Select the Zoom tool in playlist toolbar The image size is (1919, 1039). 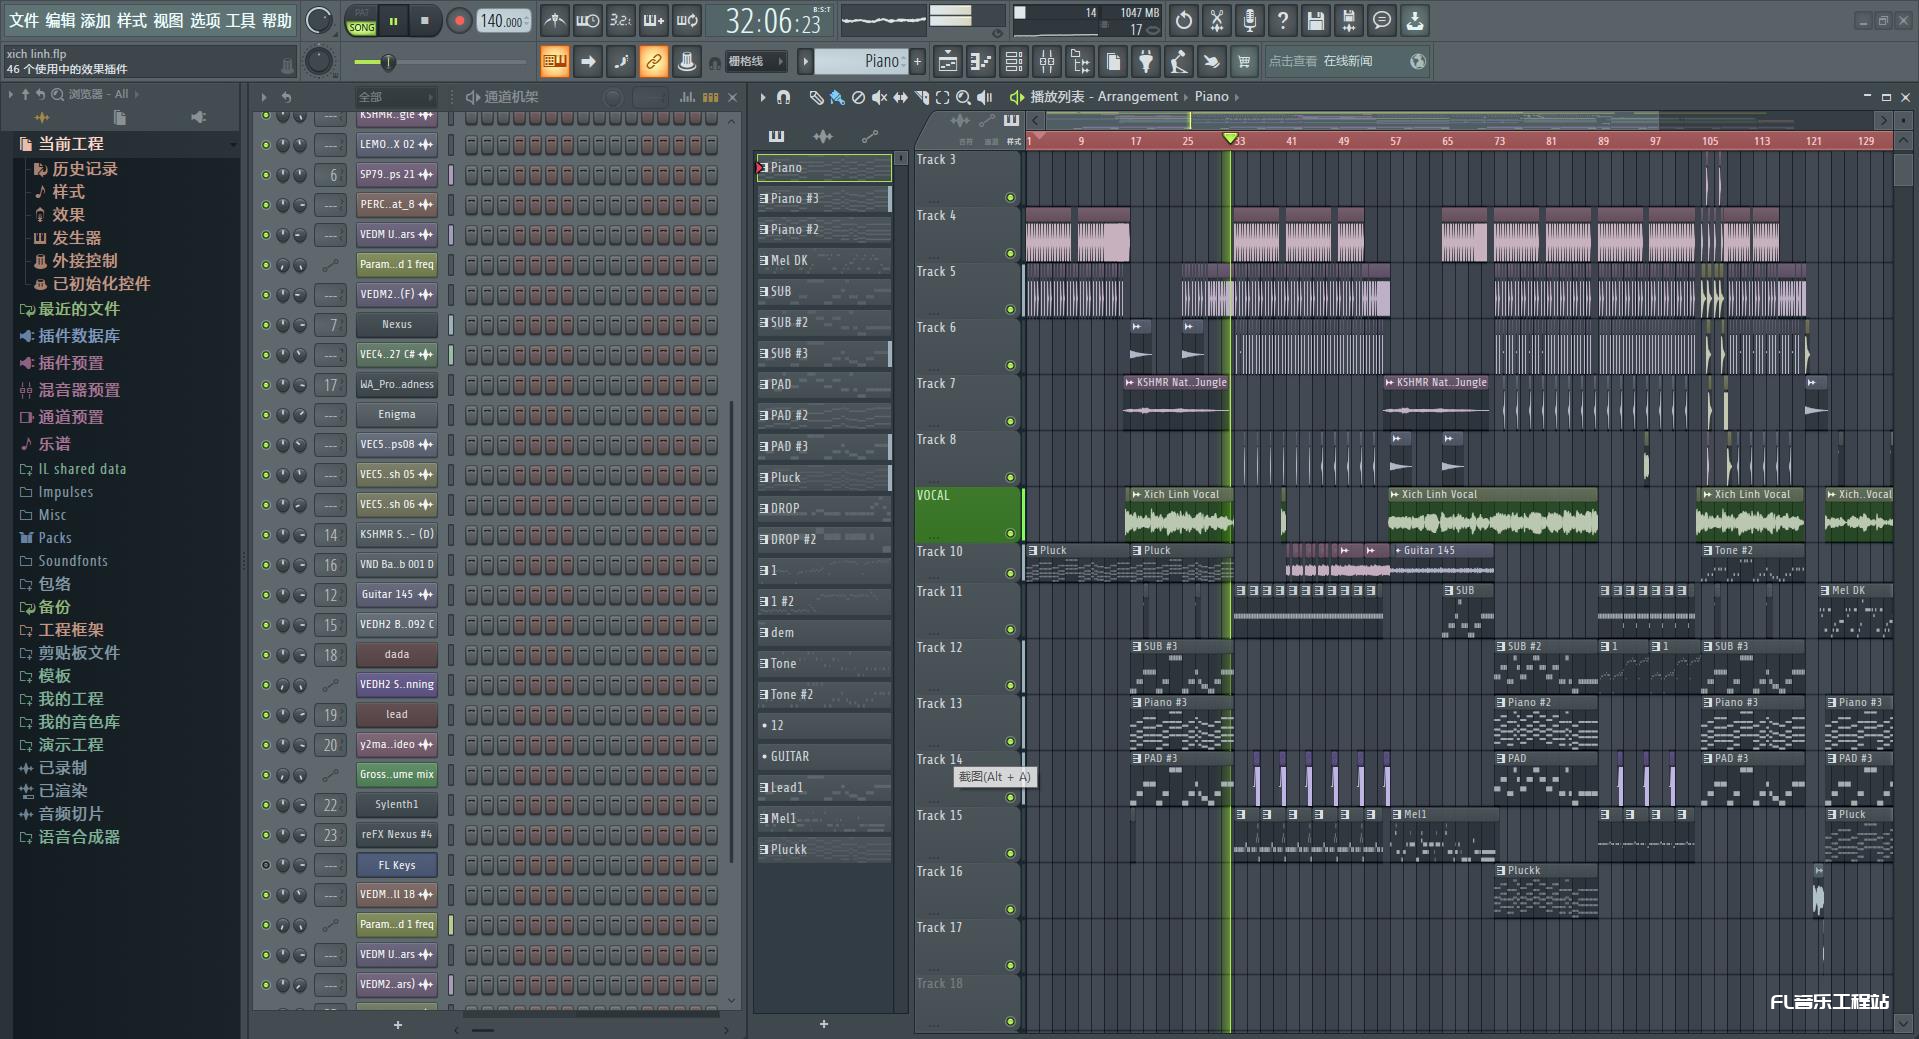pos(963,97)
